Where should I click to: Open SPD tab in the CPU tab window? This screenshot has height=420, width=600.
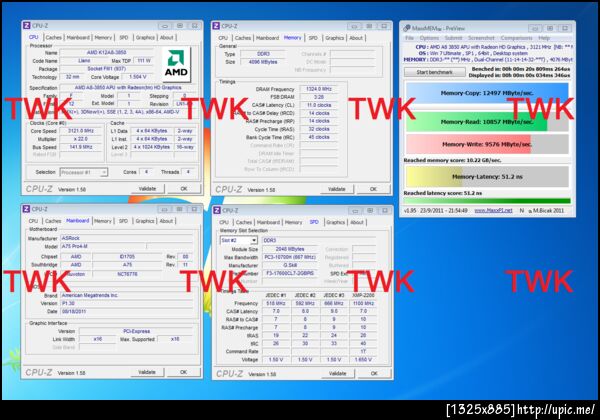click(124, 37)
